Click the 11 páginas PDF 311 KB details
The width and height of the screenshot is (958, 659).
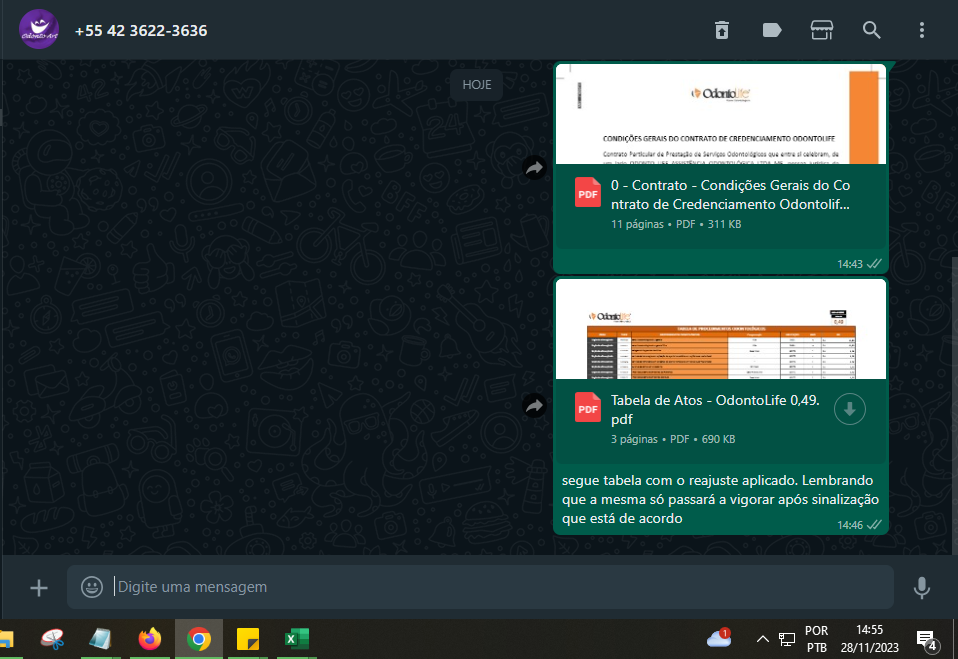pyautogui.click(x=676, y=224)
